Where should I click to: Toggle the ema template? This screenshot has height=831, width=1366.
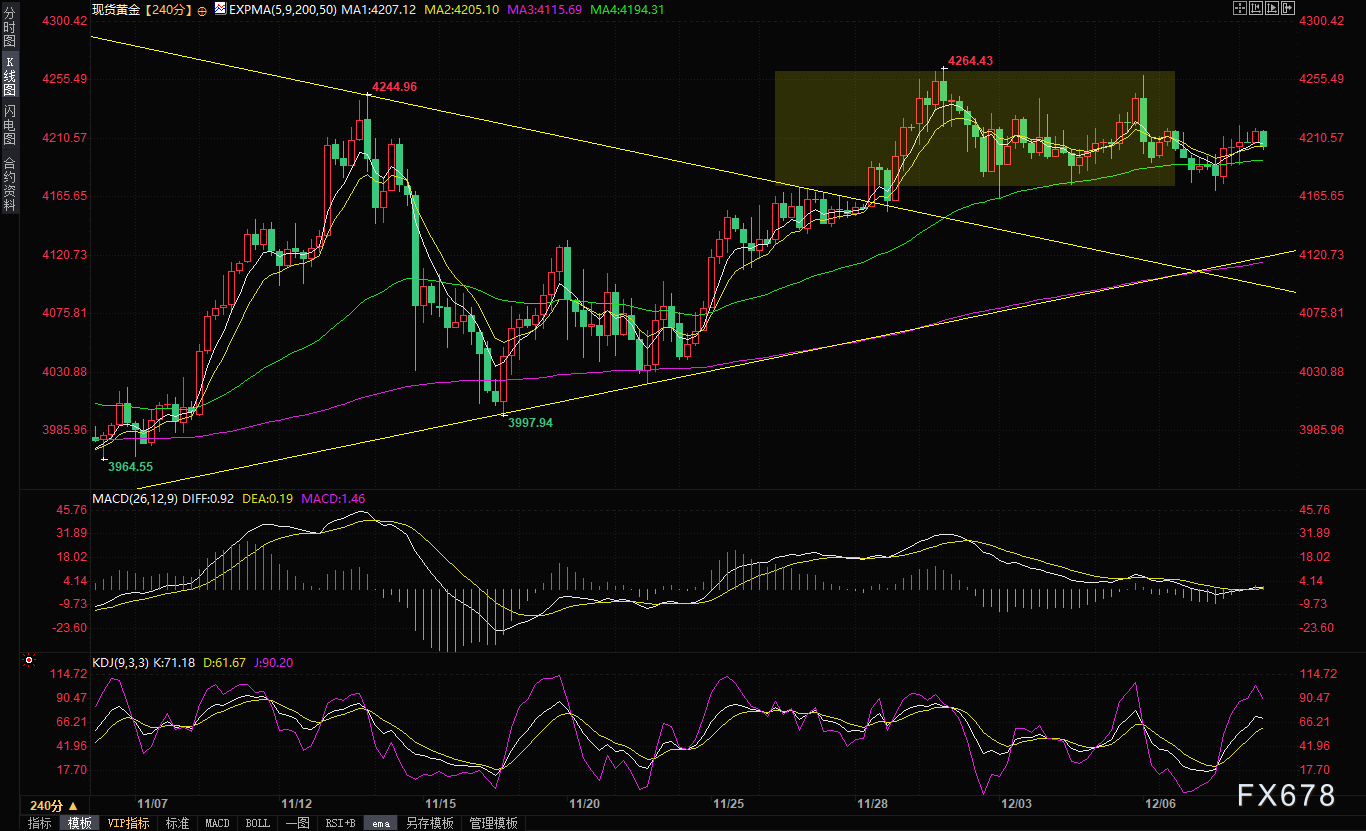[x=381, y=823]
